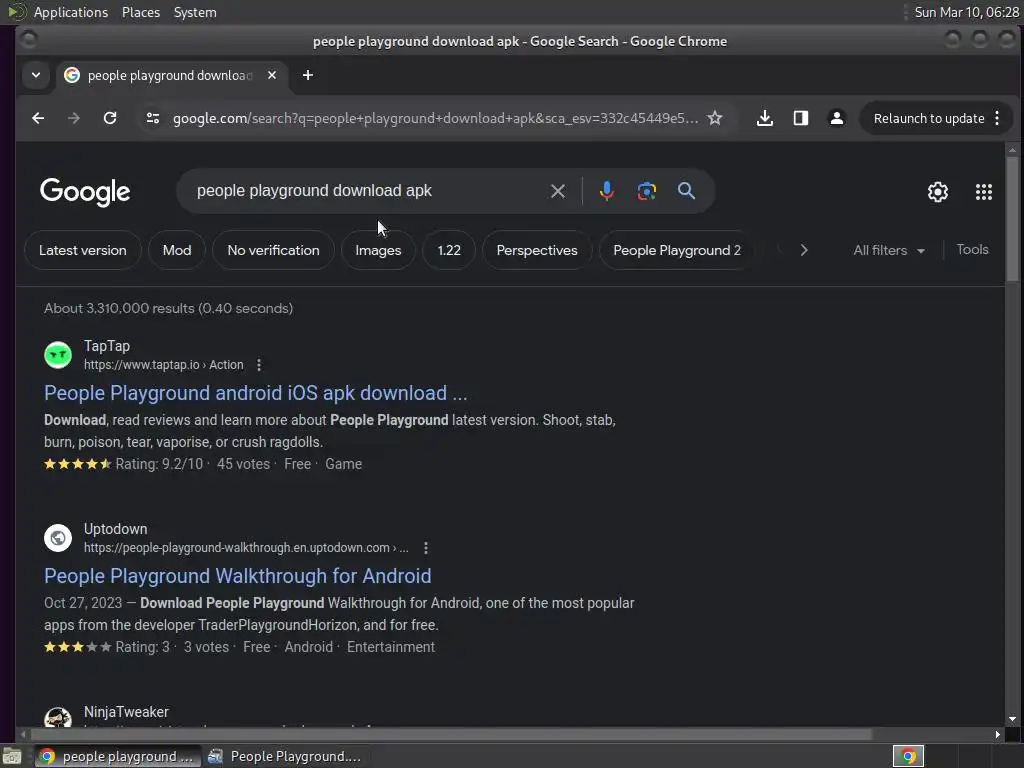This screenshot has height=768, width=1024.
Task: Click the uptodown.com URL breadcrumb
Action: [x=246, y=548]
